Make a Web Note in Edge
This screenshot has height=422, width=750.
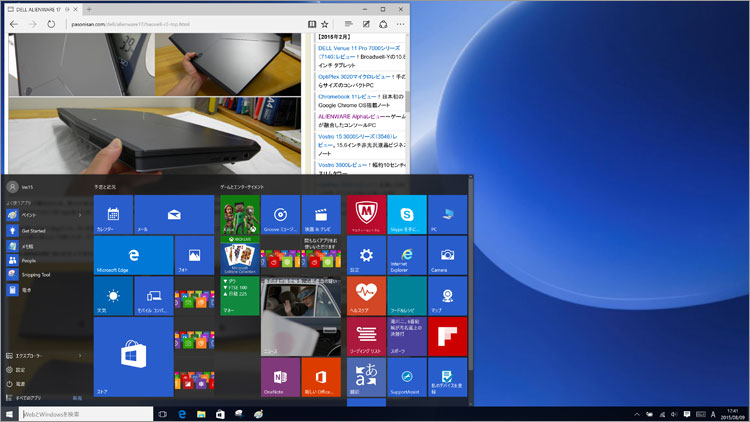pyautogui.click(x=366, y=24)
